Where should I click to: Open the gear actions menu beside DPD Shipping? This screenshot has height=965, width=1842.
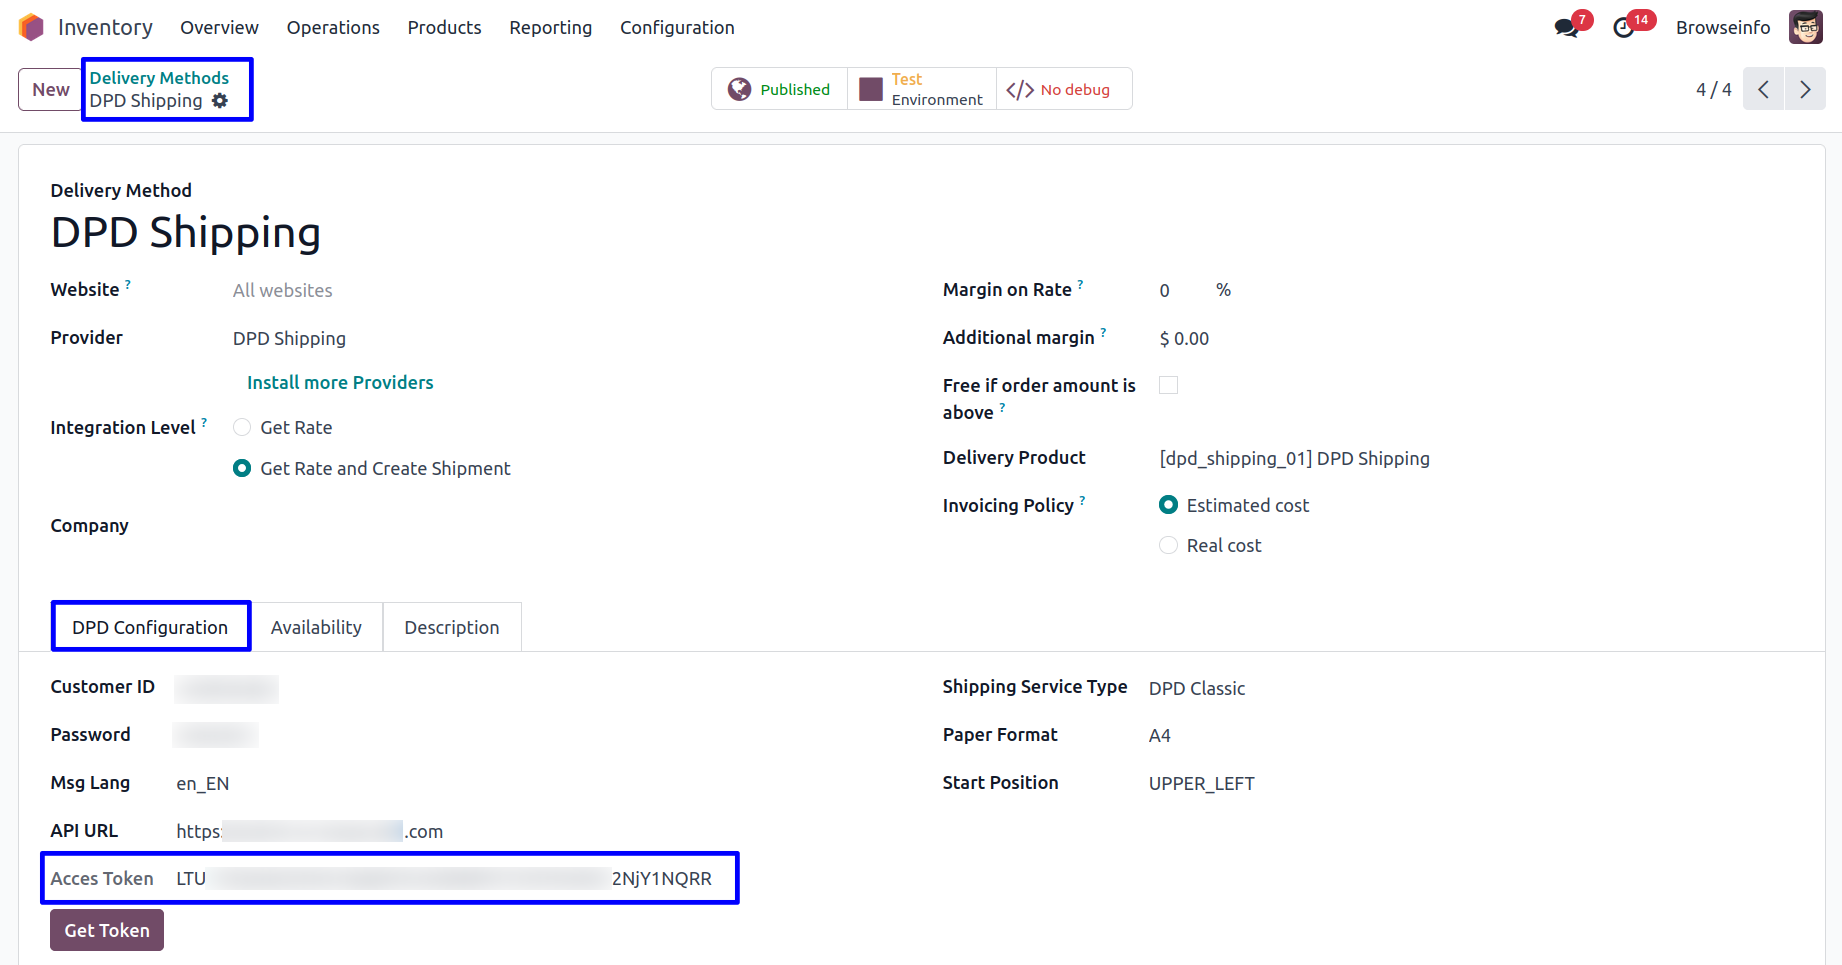point(220,101)
